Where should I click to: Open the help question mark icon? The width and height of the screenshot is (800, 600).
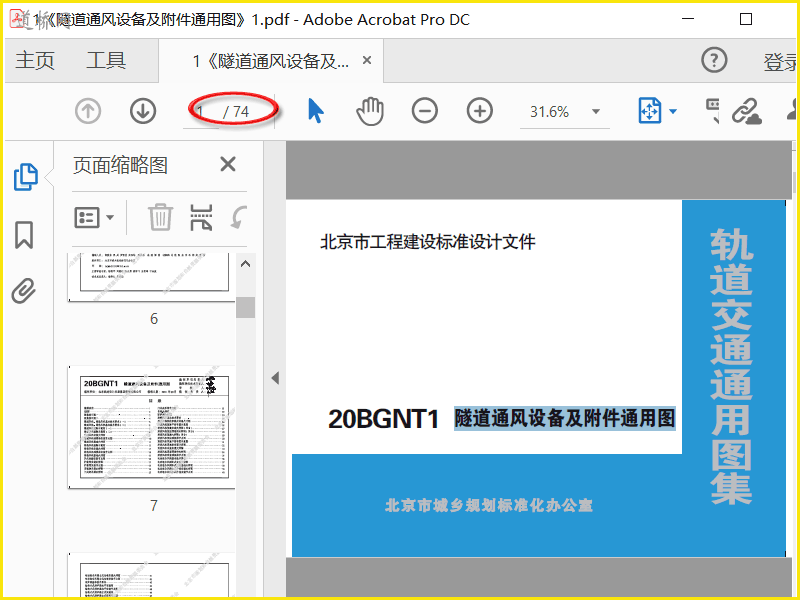[x=714, y=60]
